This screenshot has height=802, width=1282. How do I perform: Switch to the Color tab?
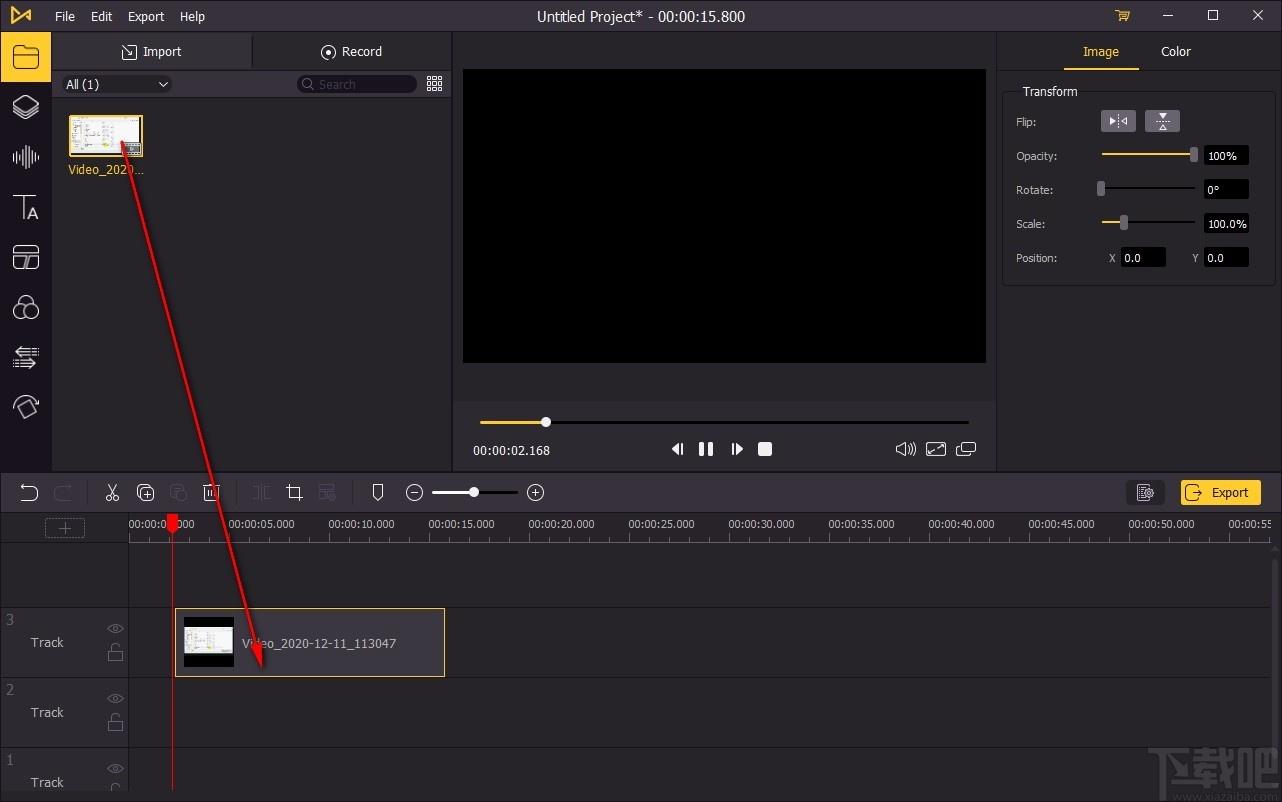[x=1175, y=52]
